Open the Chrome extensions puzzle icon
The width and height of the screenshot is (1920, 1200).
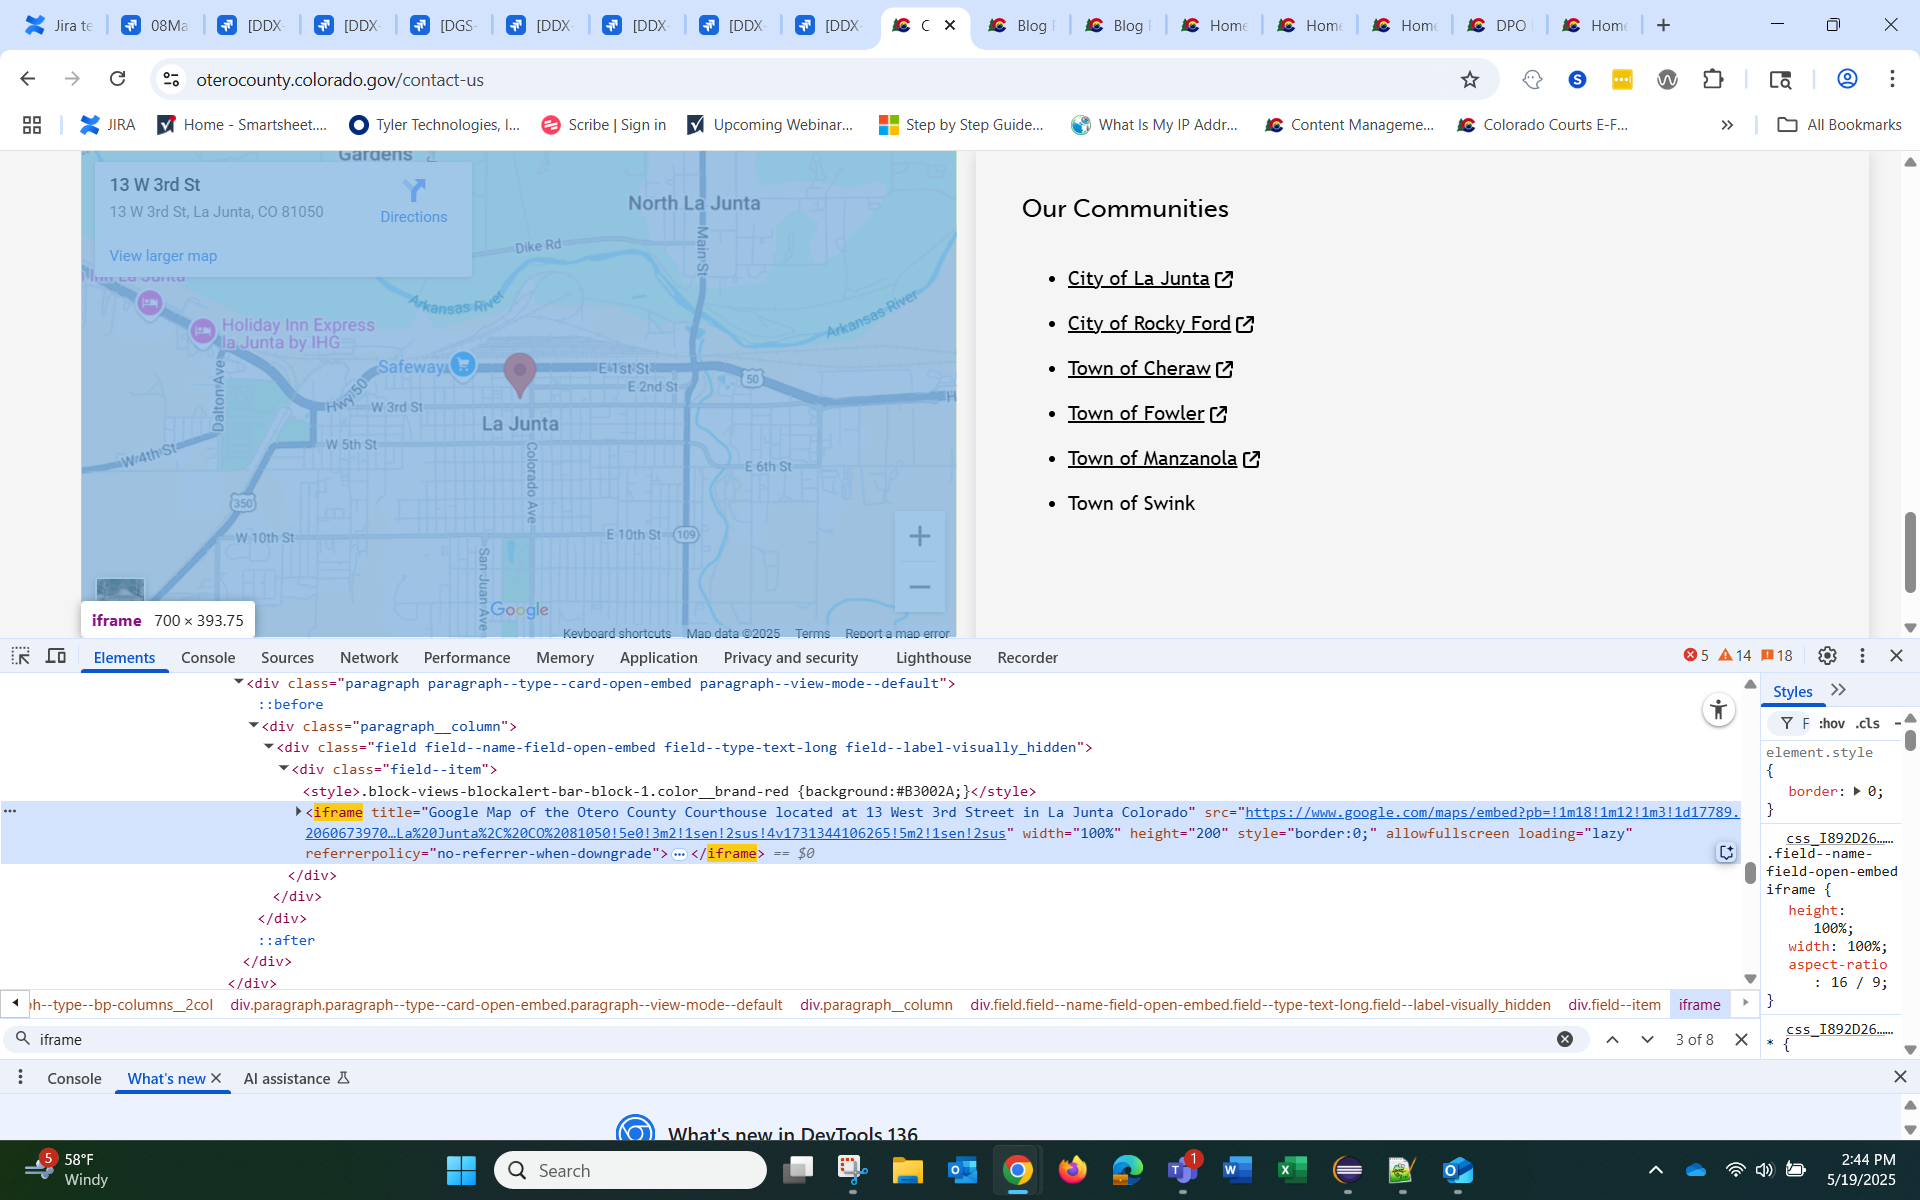1713,79
